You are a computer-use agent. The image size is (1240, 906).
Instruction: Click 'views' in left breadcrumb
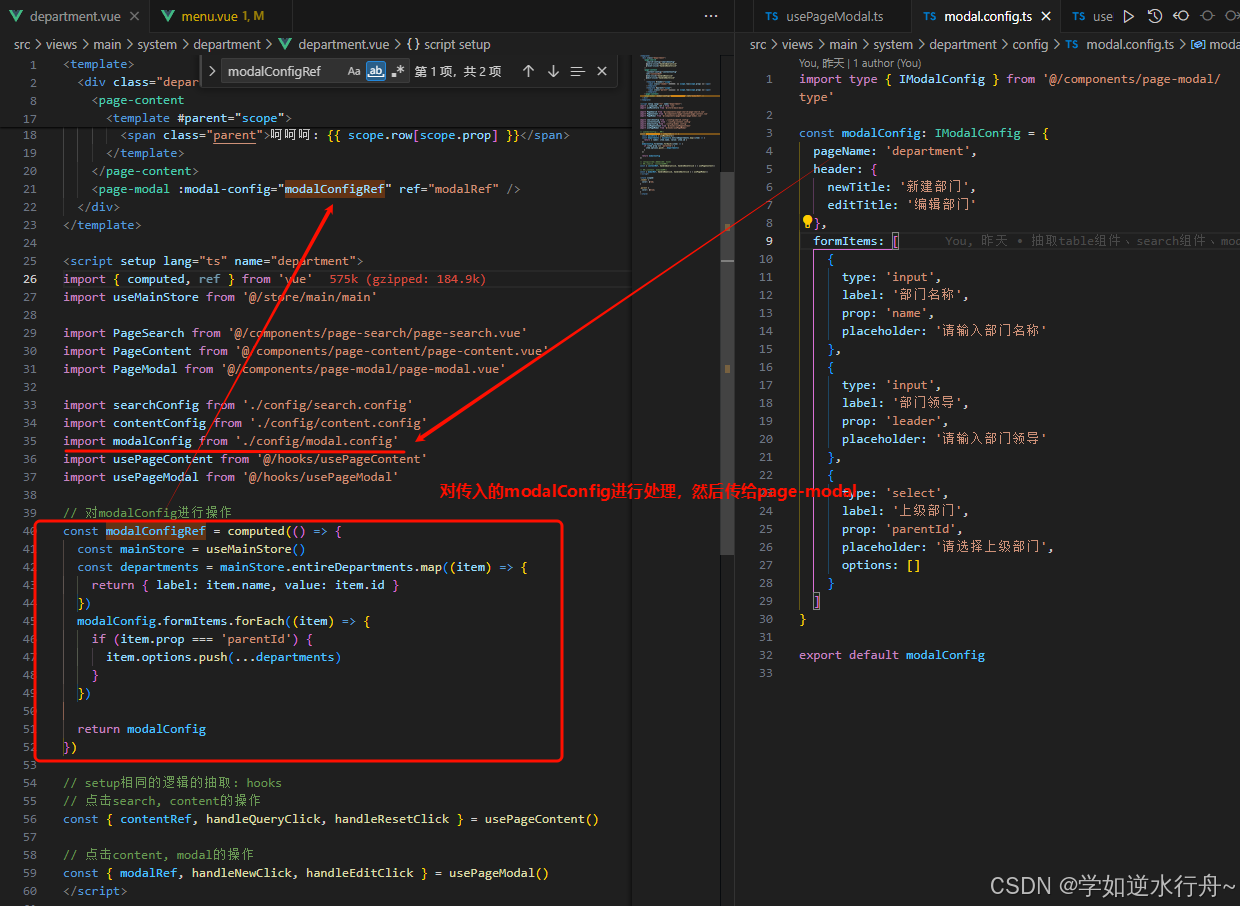pyautogui.click(x=61, y=44)
